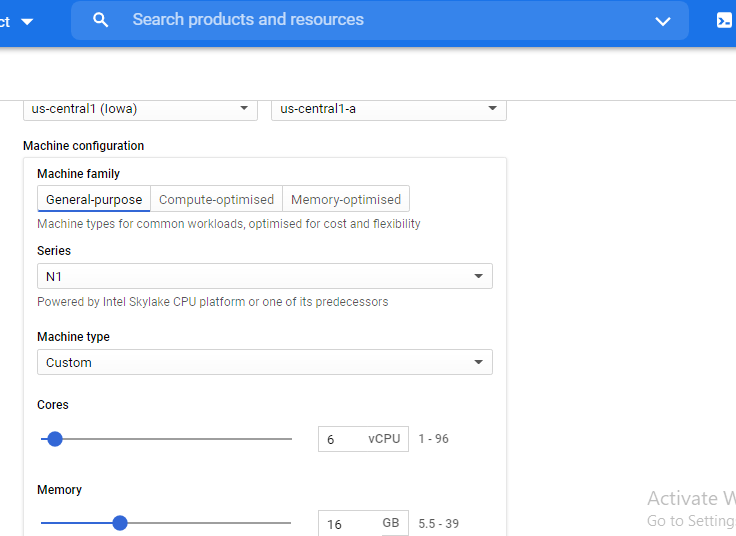Click the unfilled Cores slider track
Image resolution: width=736 pixels, height=536 pixels.
[180, 438]
